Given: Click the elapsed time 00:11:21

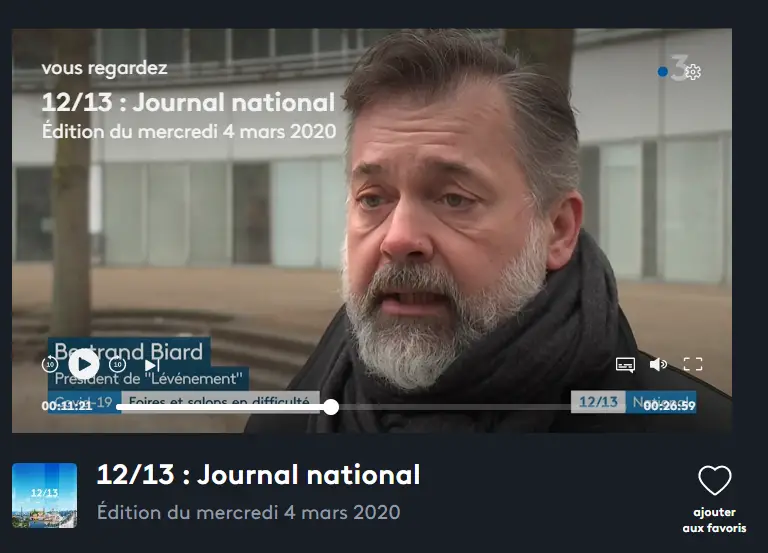Looking at the screenshot, I should 67,406.
